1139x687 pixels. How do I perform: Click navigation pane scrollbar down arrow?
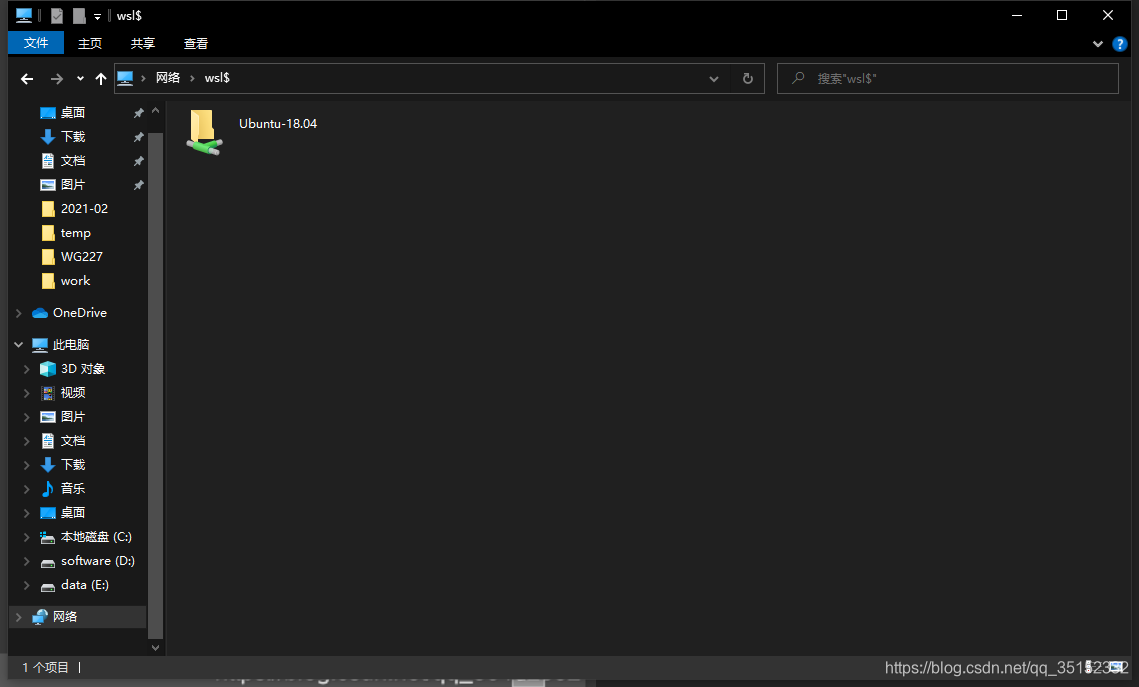(155, 647)
